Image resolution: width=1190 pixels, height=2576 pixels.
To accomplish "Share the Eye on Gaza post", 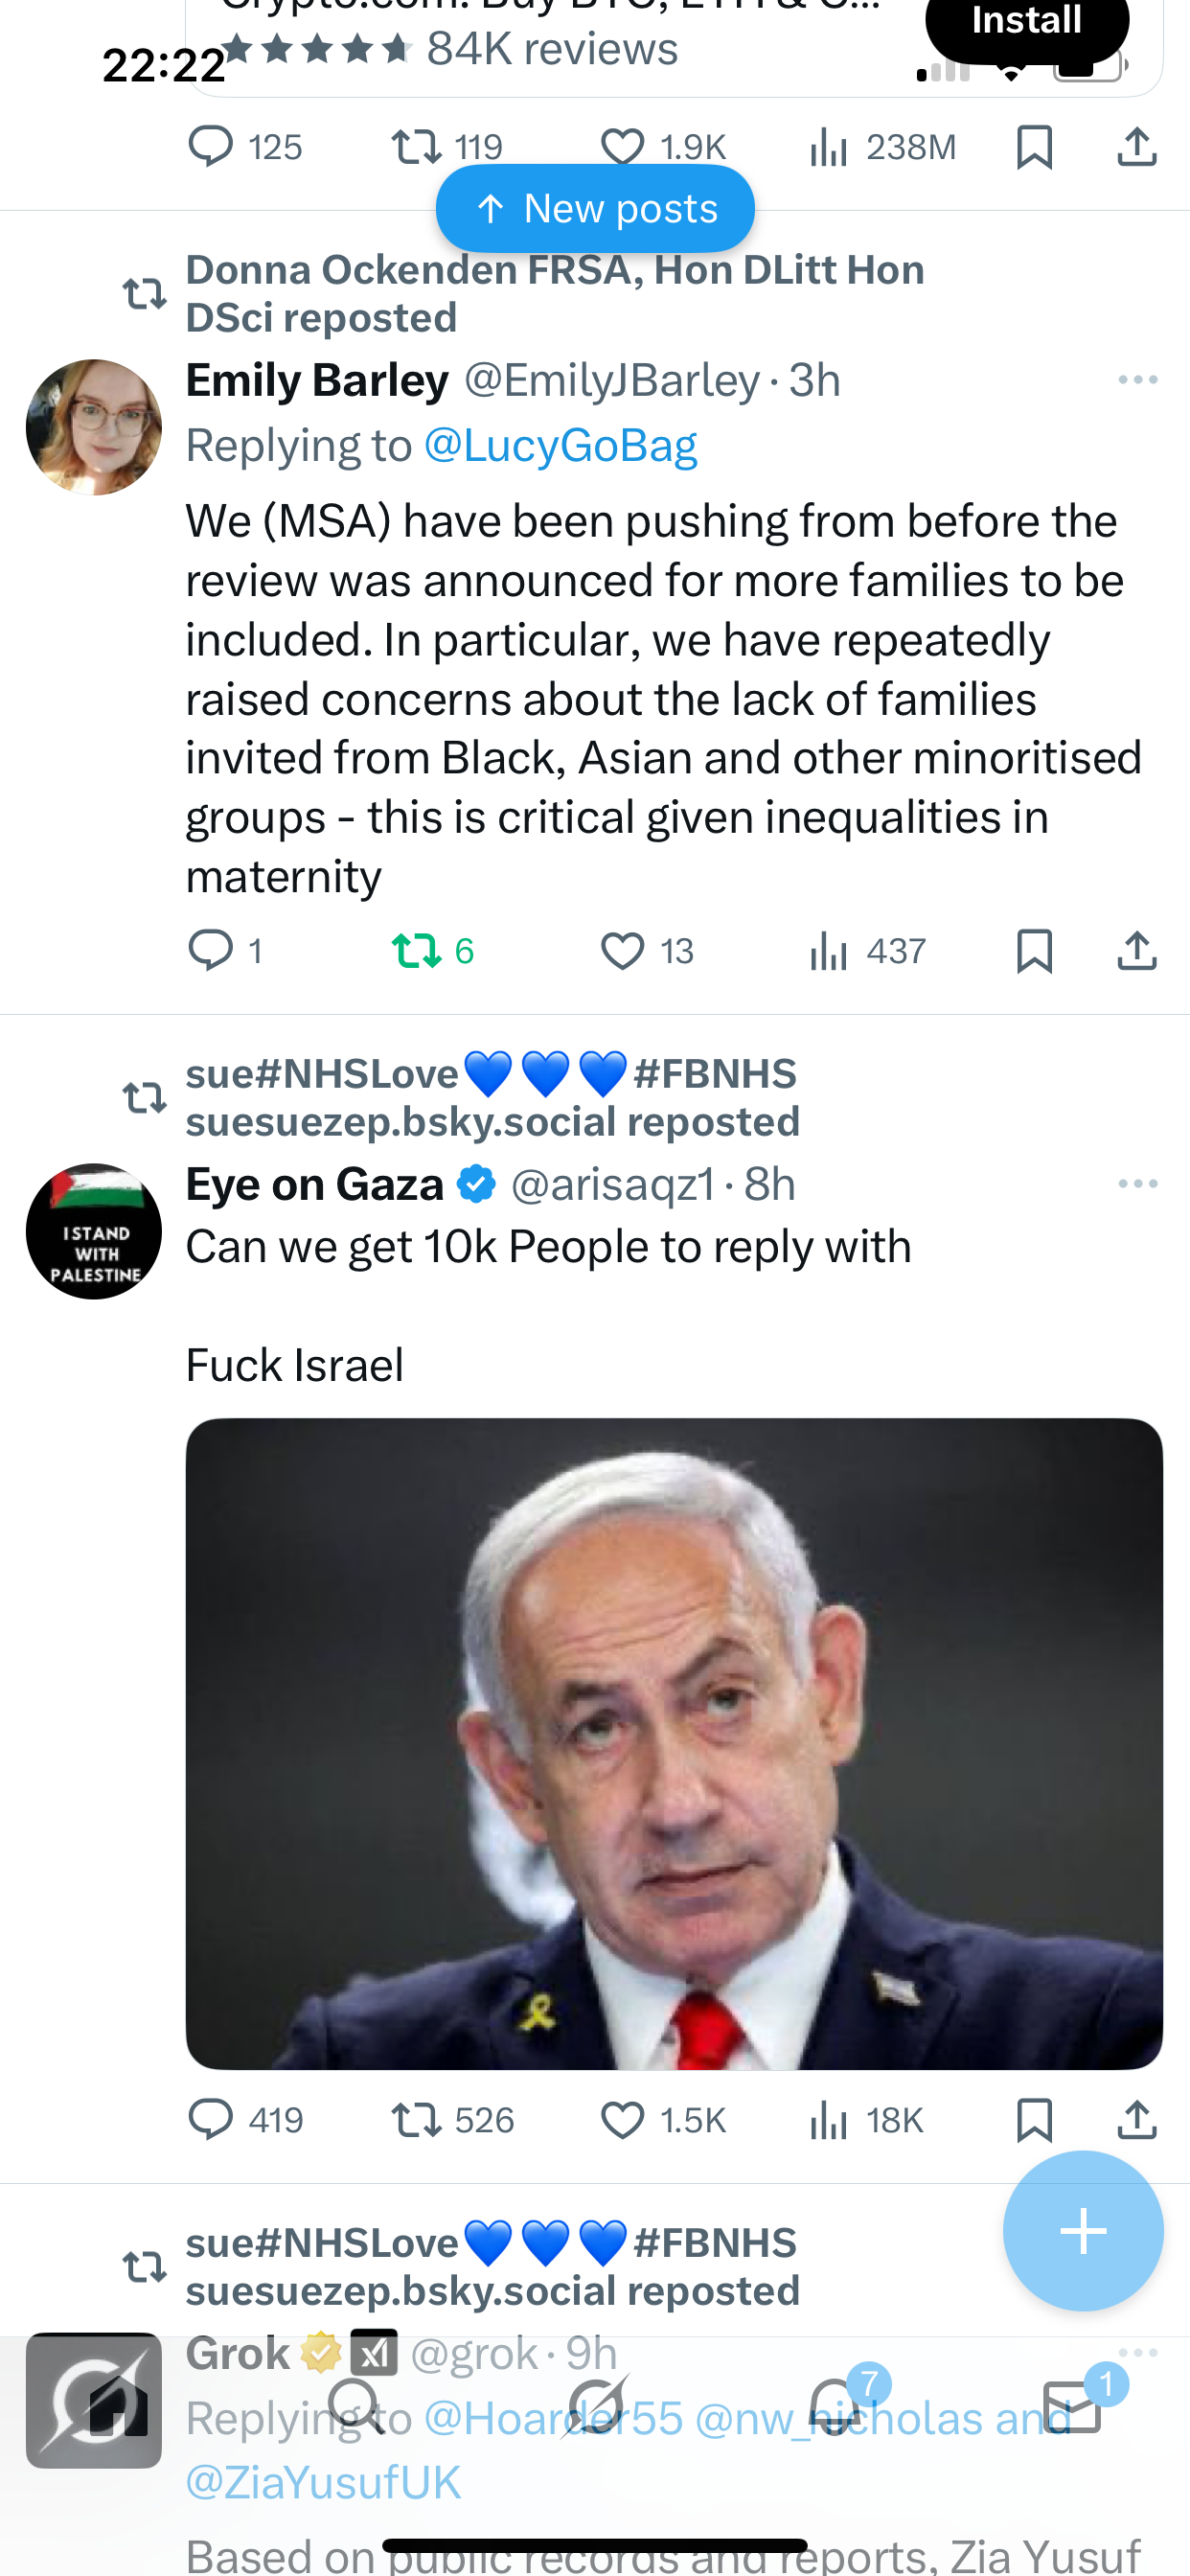I will [x=1136, y=2119].
